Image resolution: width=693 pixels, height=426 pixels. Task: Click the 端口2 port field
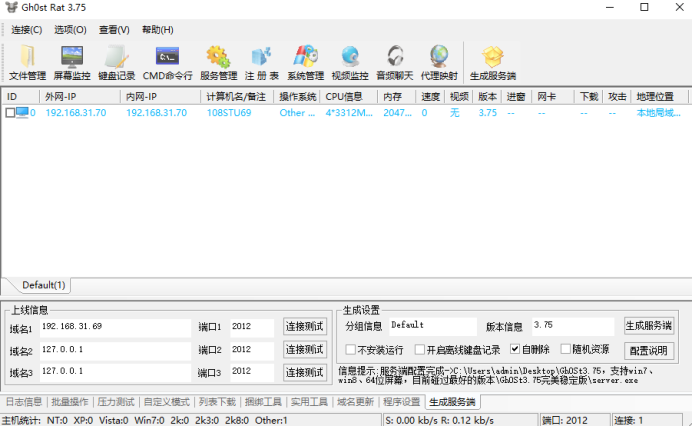tap(252, 350)
